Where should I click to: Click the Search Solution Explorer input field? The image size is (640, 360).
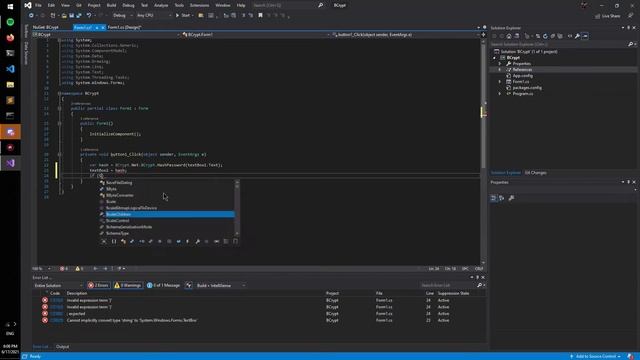point(559,44)
